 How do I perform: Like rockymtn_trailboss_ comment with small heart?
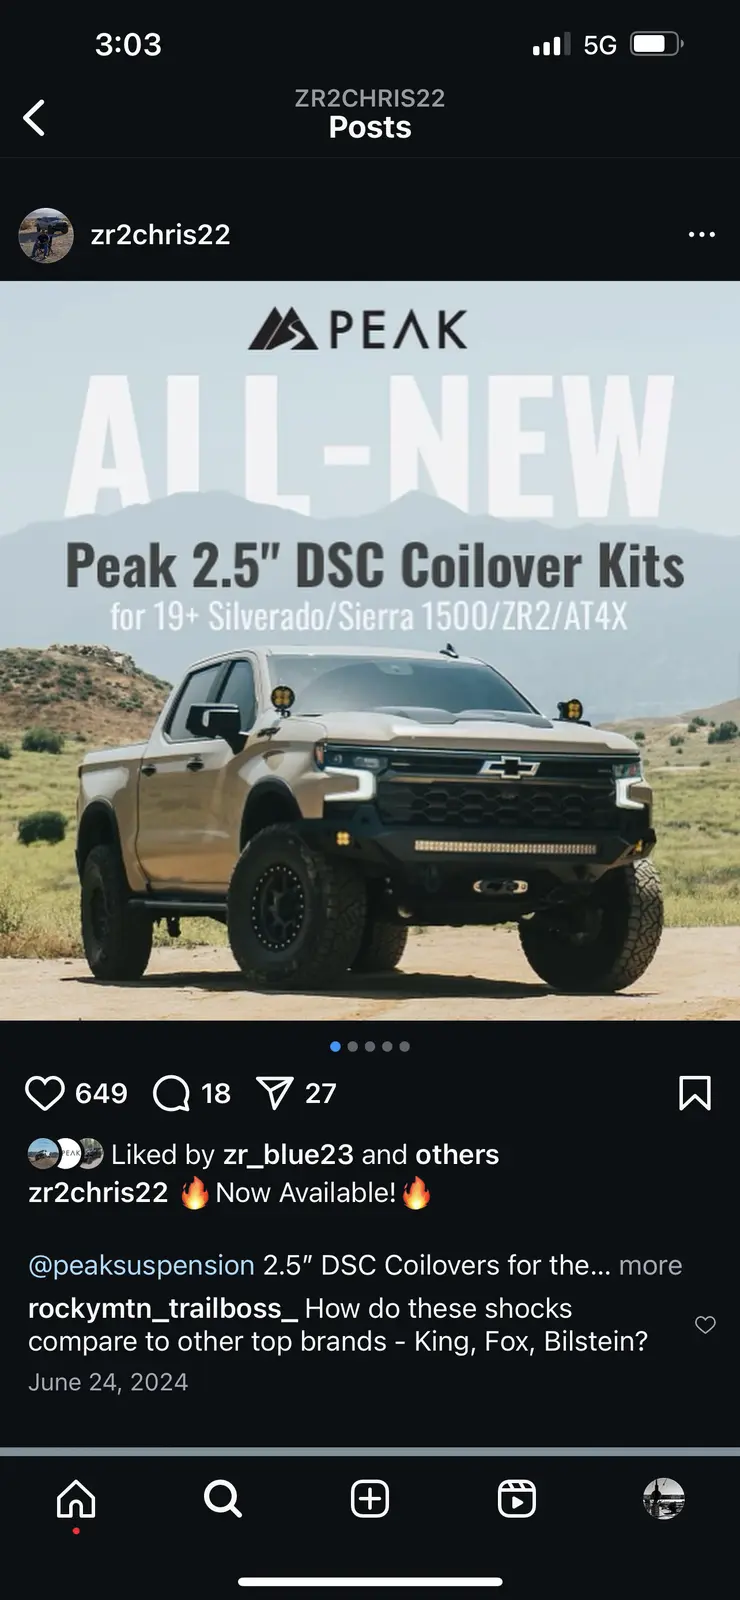pos(705,1325)
